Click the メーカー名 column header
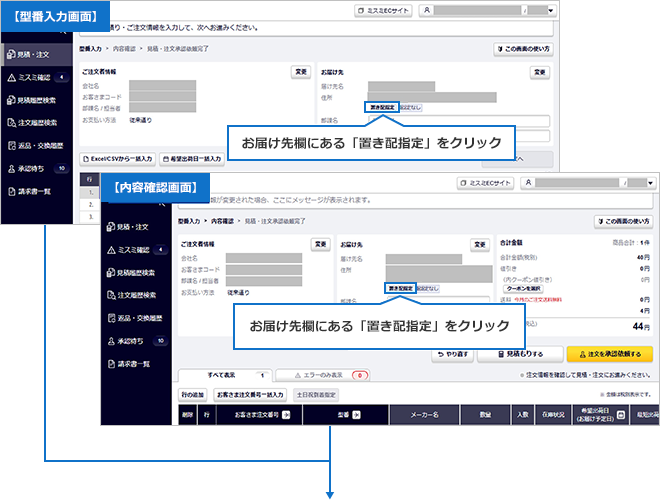Screen dimensions: 660x500 click(x=425, y=415)
